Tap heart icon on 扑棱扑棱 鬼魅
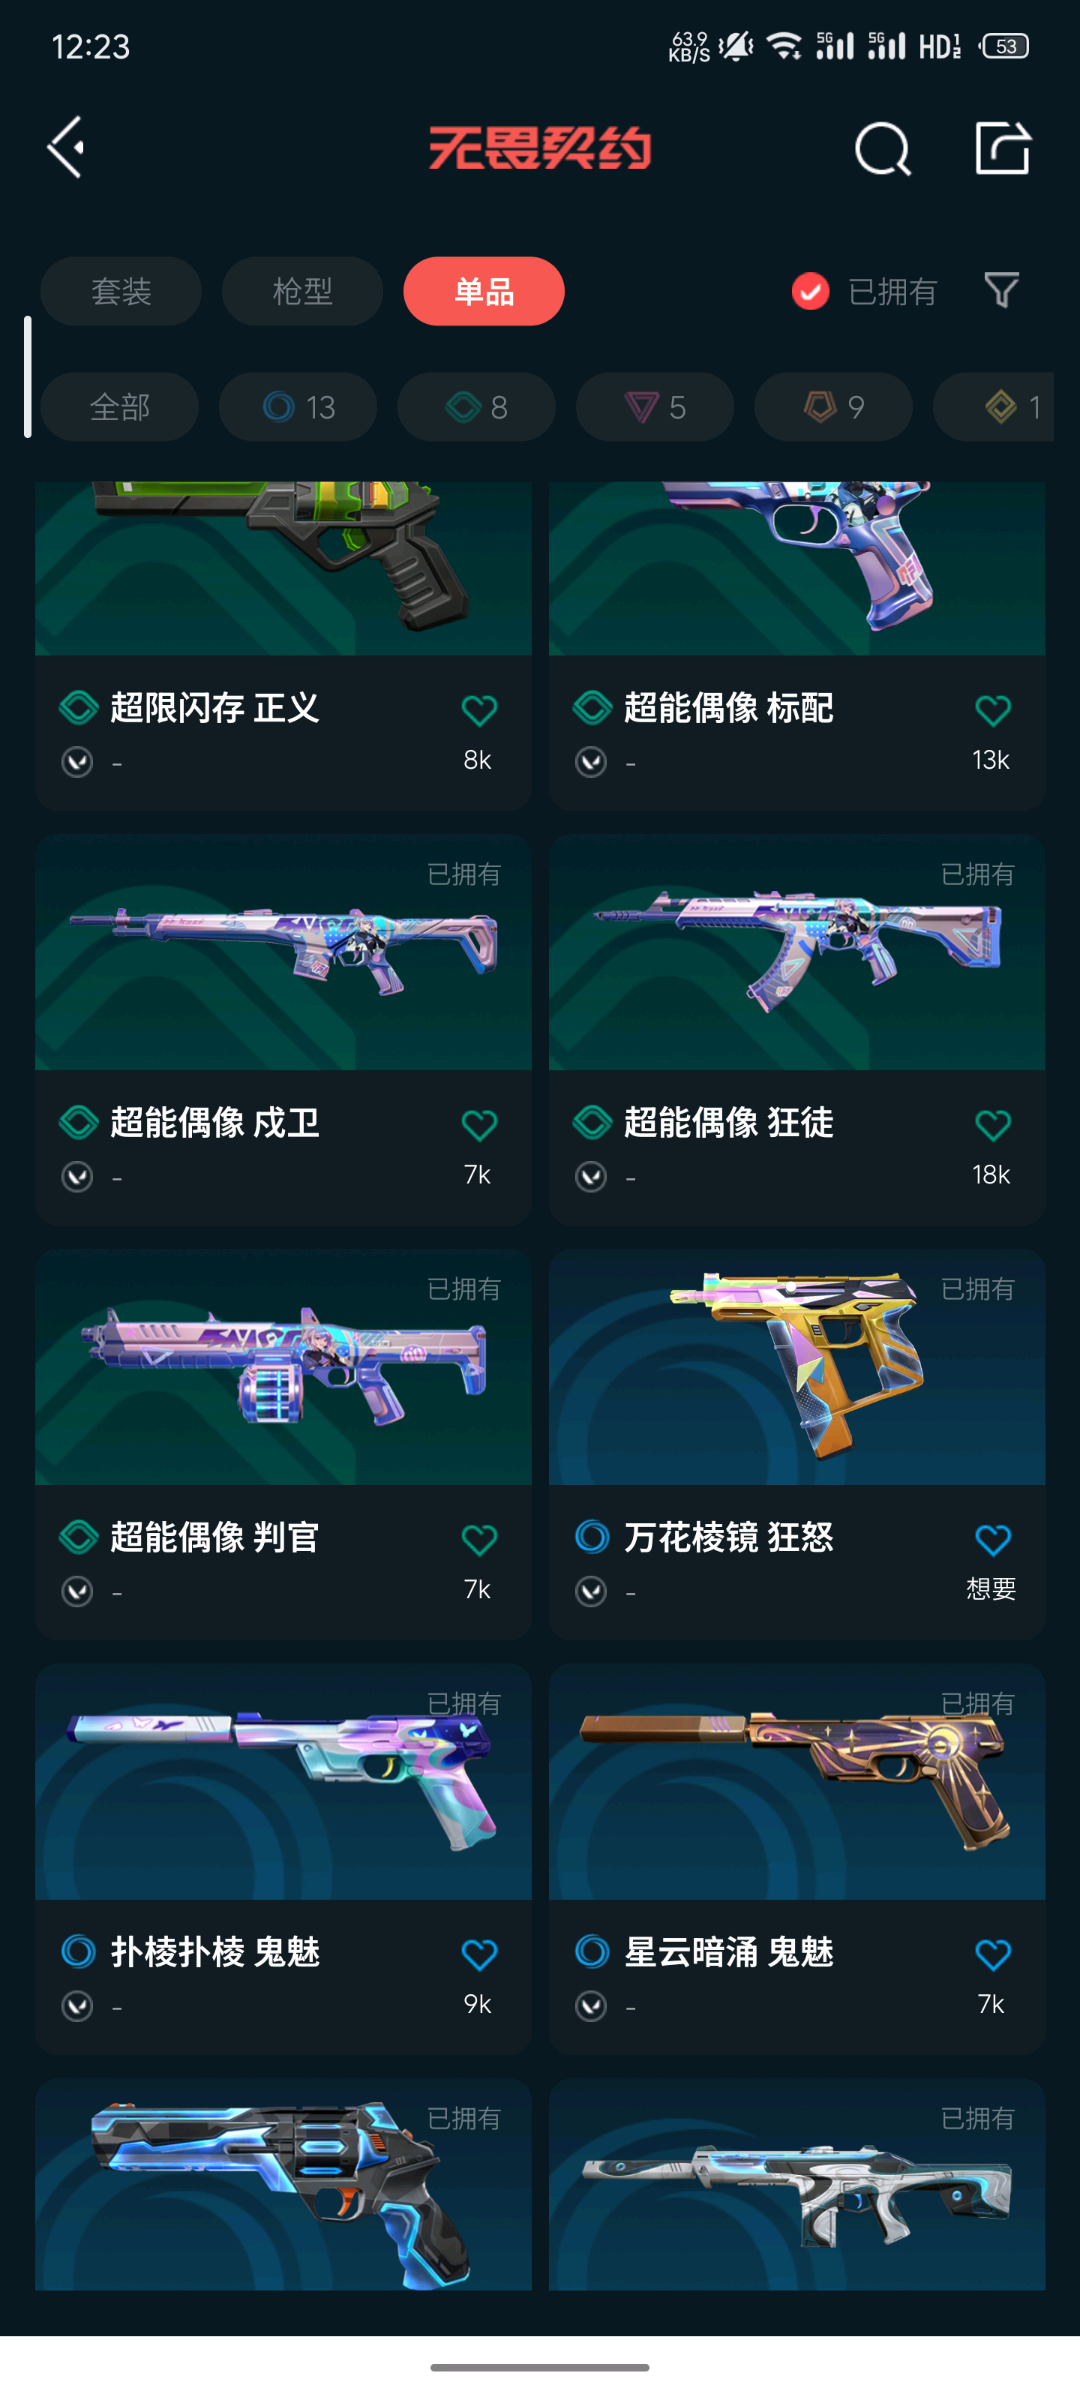1080x2400 pixels. [479, 1954]
